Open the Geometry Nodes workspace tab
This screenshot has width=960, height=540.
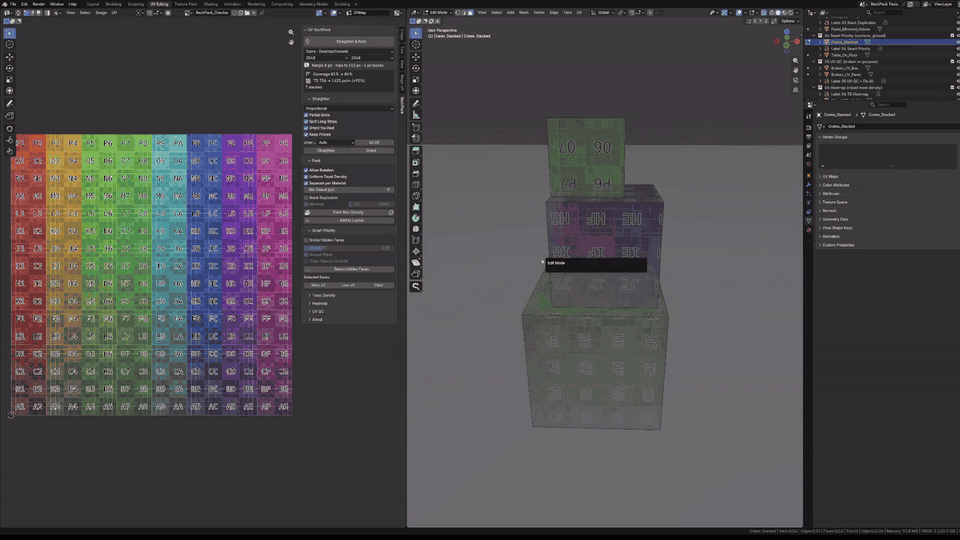[313, 4]
